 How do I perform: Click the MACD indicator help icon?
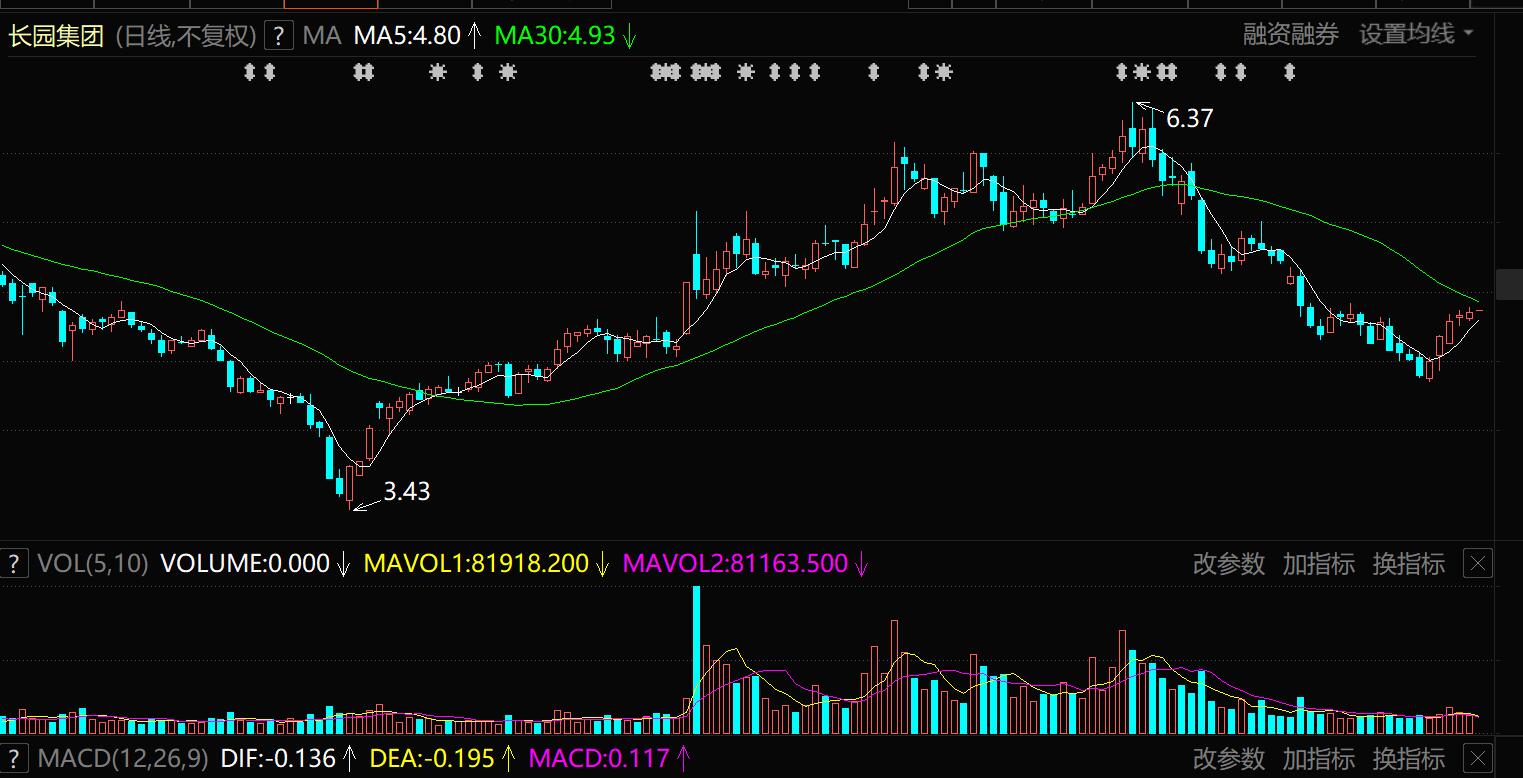coord(14,759)
